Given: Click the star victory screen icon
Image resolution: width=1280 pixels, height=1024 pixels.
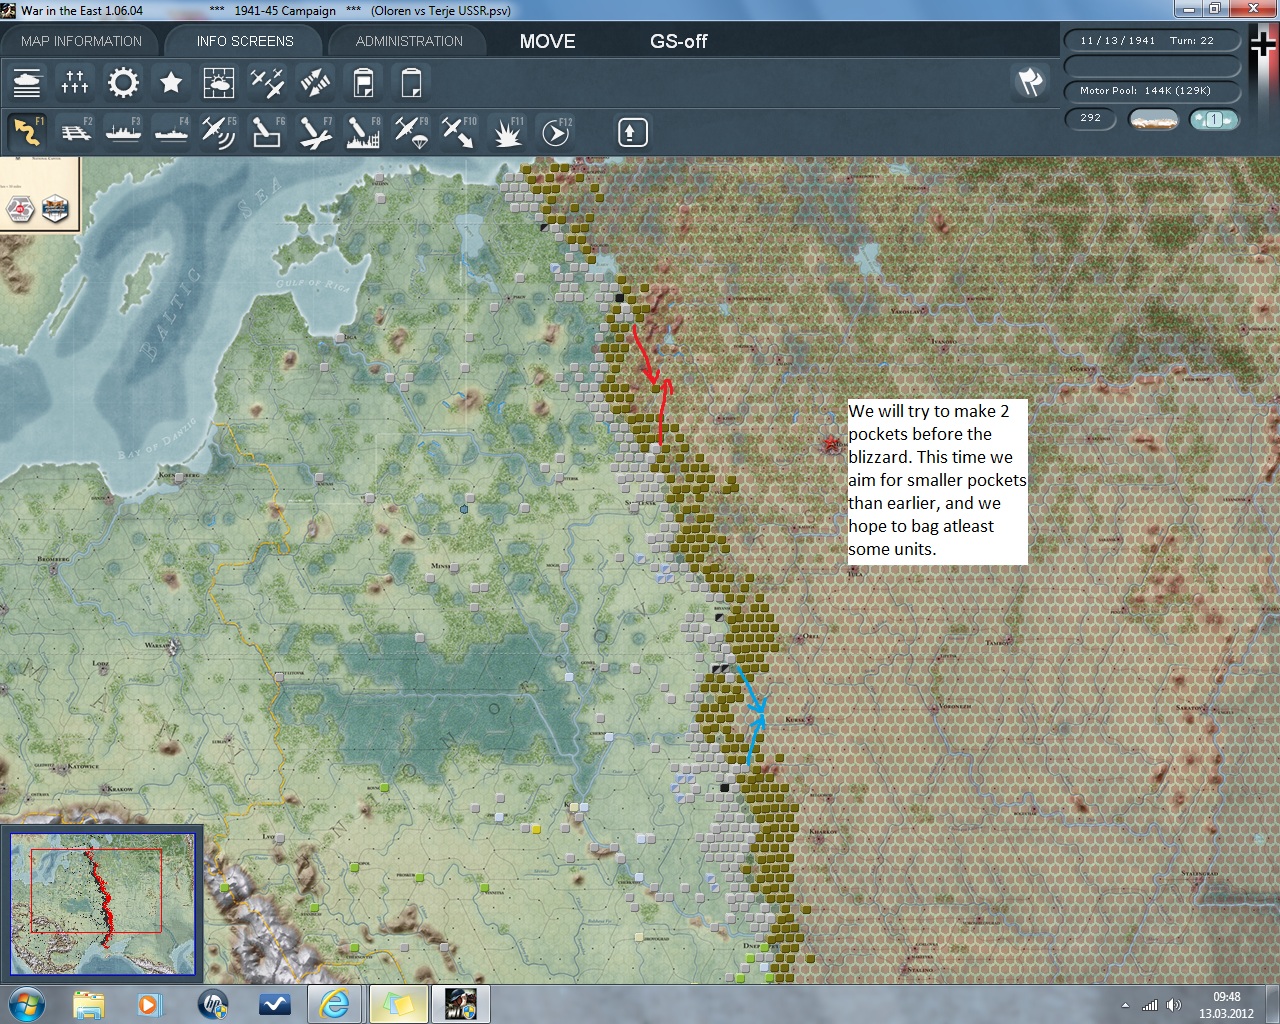Looking at the screenshot, I should 171,83.
